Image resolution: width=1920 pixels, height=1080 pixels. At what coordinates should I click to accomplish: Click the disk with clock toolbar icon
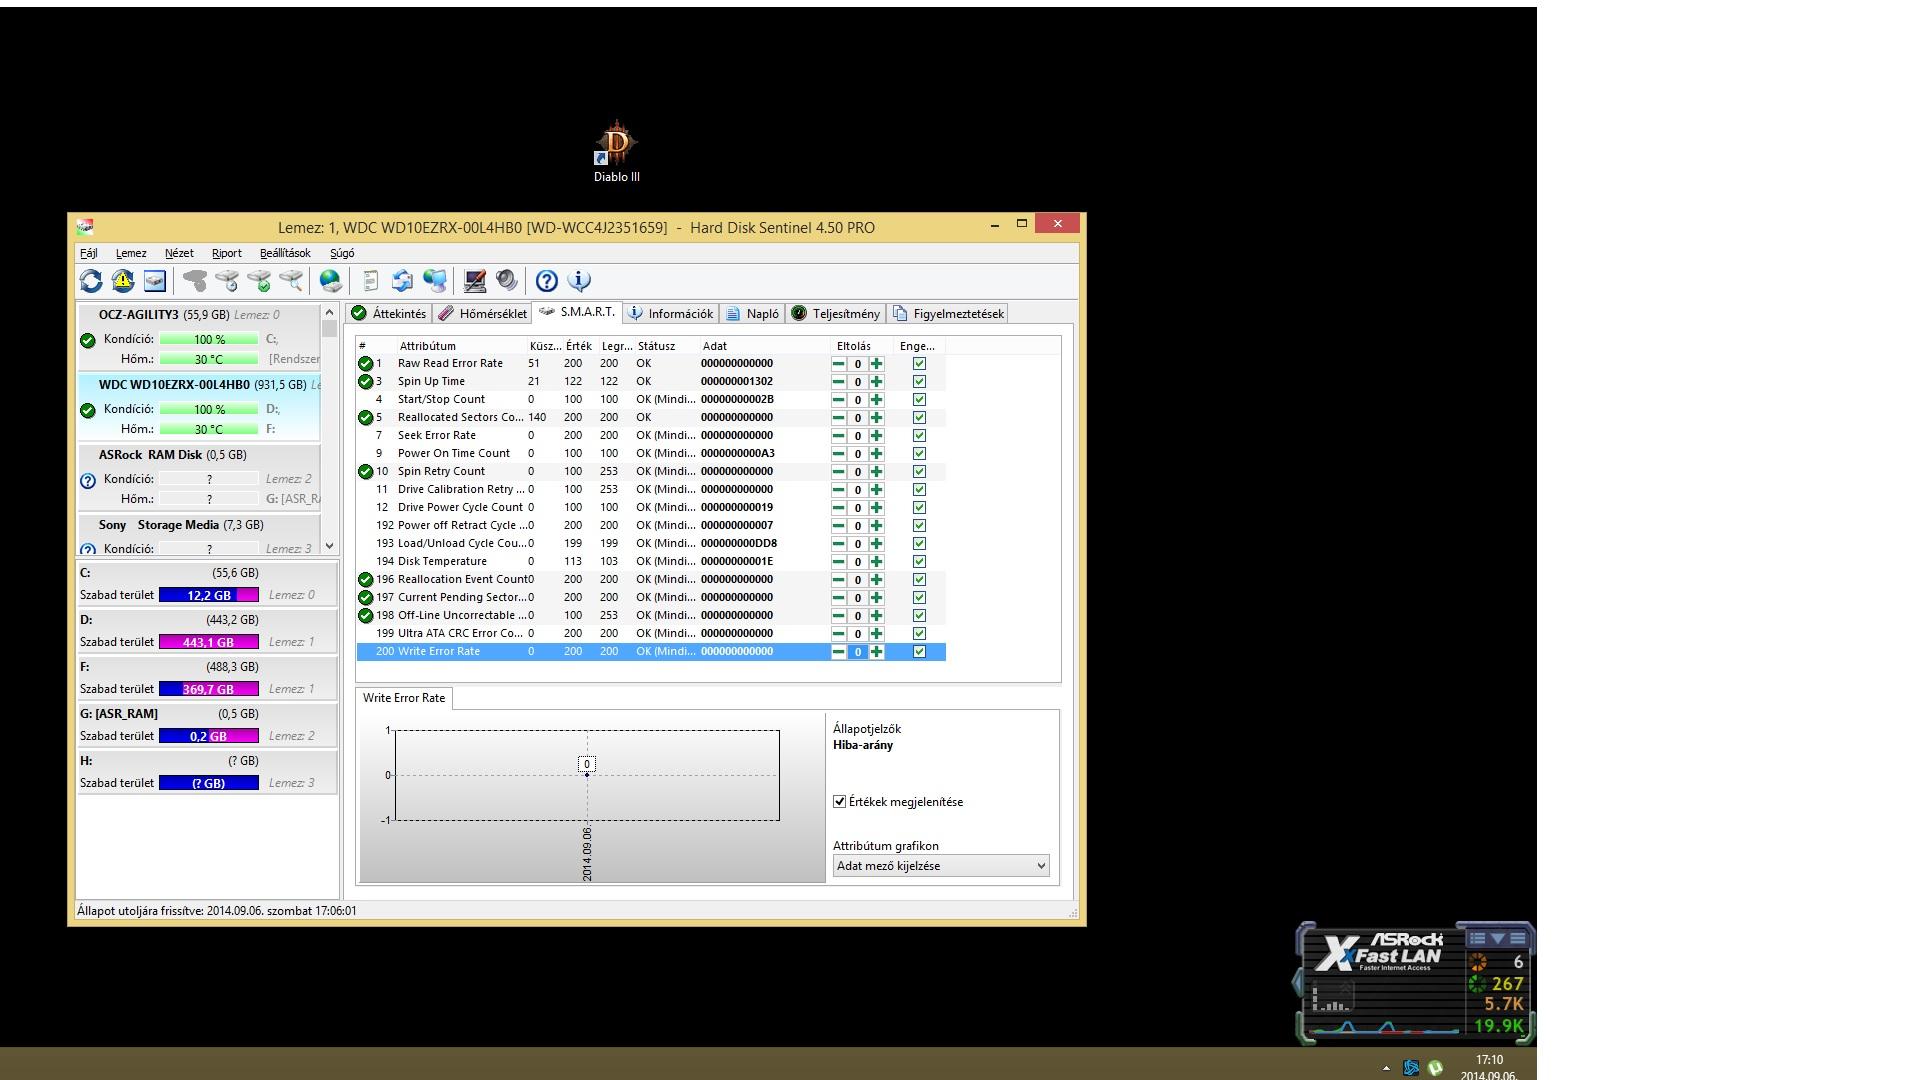(x=227, y=281)
